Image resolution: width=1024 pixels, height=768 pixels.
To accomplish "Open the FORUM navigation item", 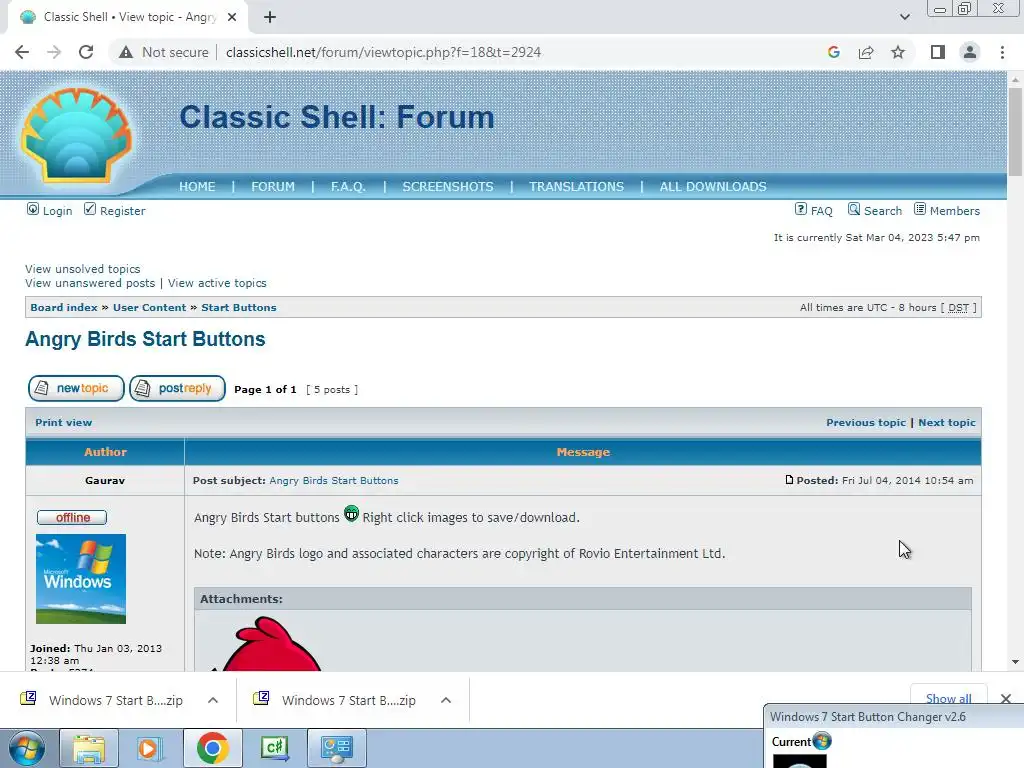I will click(x=273, y=187).
